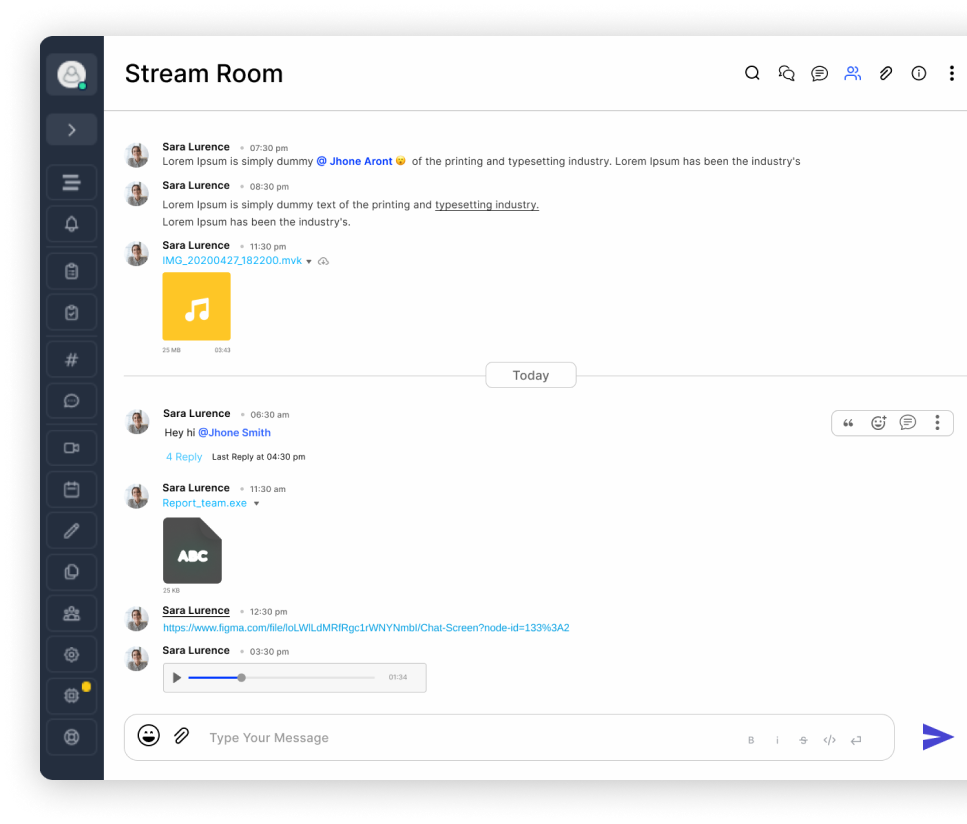The height and width of the screenshot is (824, 967).
Task: Open the hashtag channels icon
Action: click(72, 360)
